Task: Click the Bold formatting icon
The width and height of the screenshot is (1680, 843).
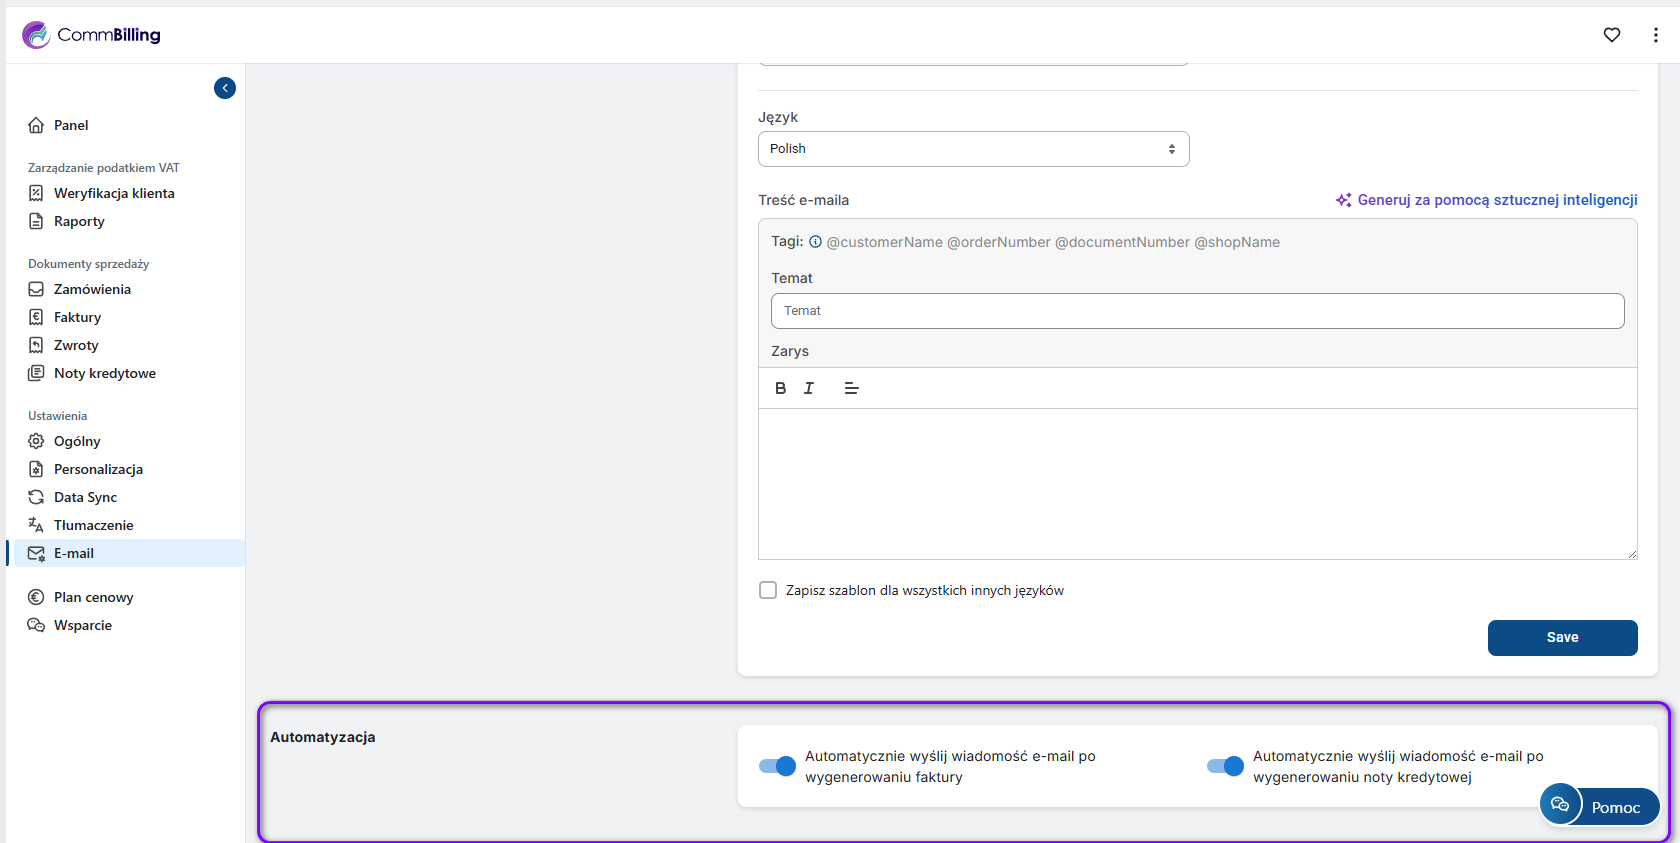Action: pos(780,388)
